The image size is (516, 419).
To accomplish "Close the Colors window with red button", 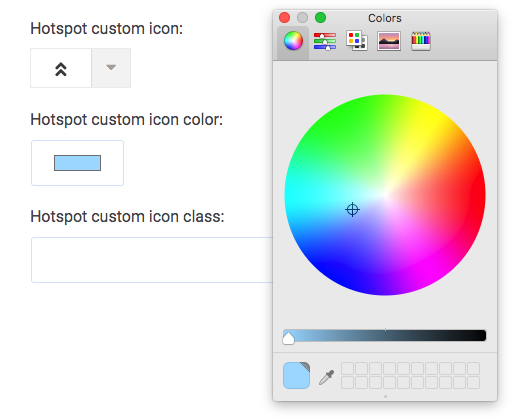I will (284, 17).
